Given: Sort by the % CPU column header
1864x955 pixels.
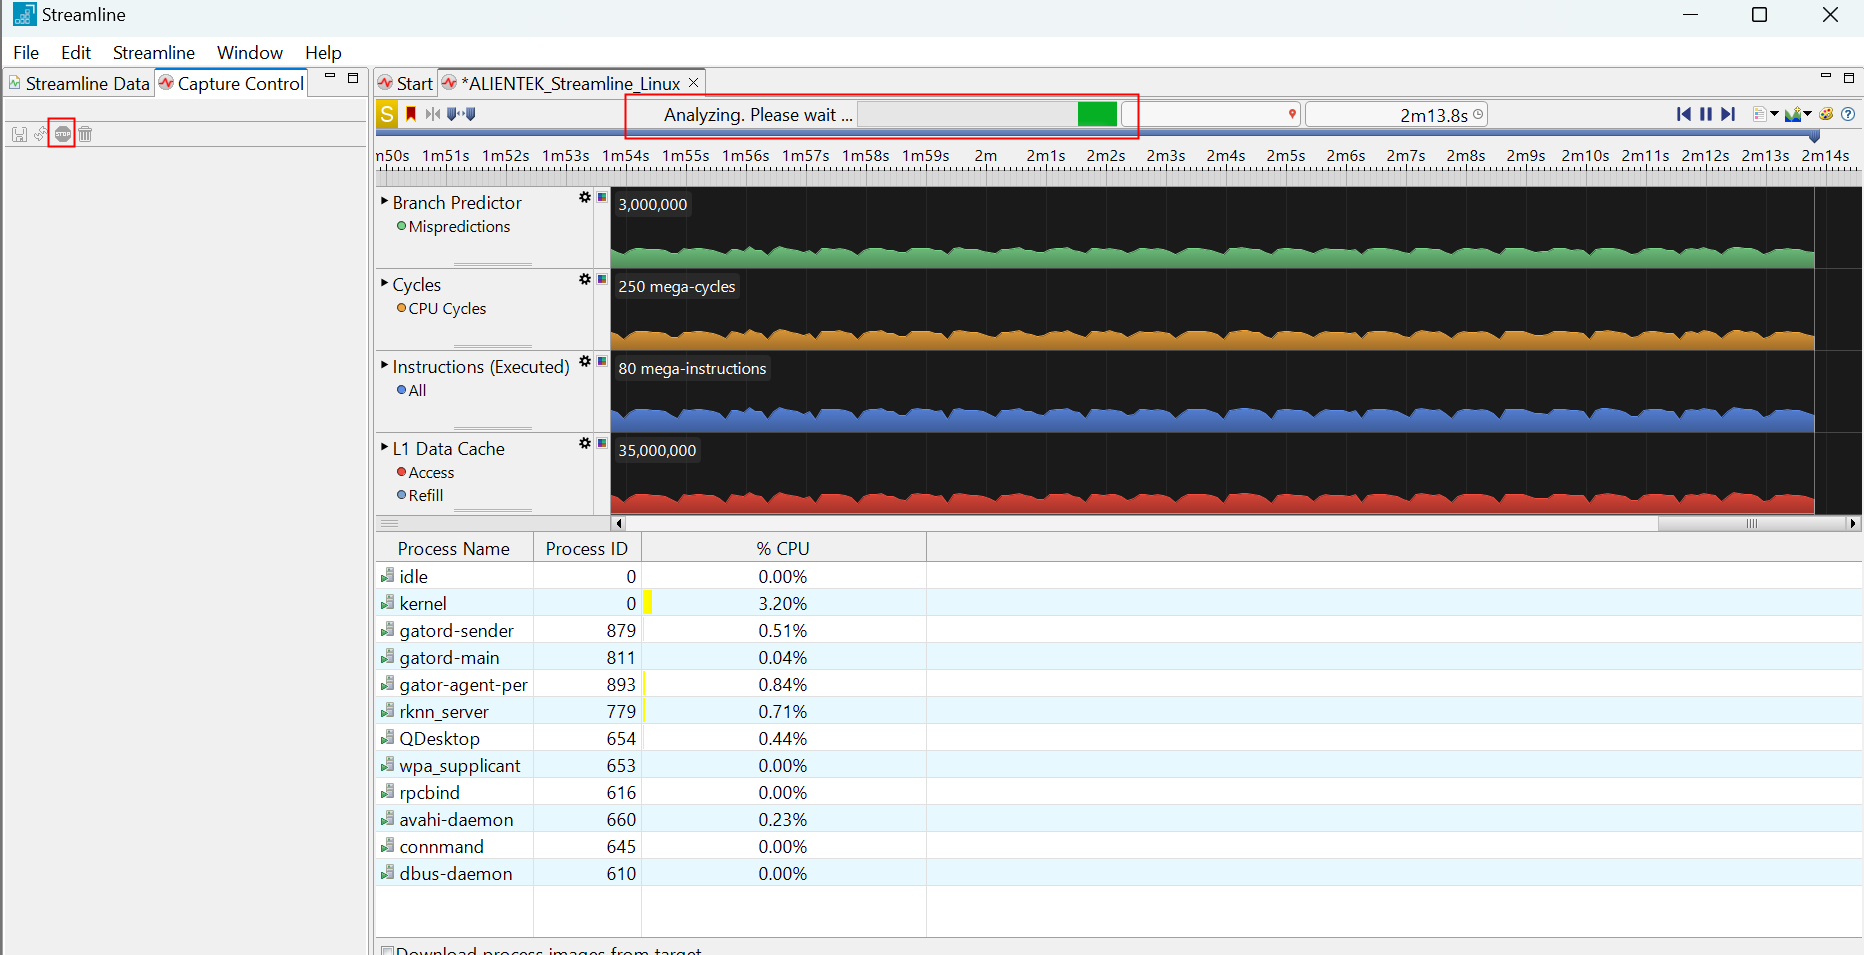Looking at the screenshot, I should tap(782, 549).
